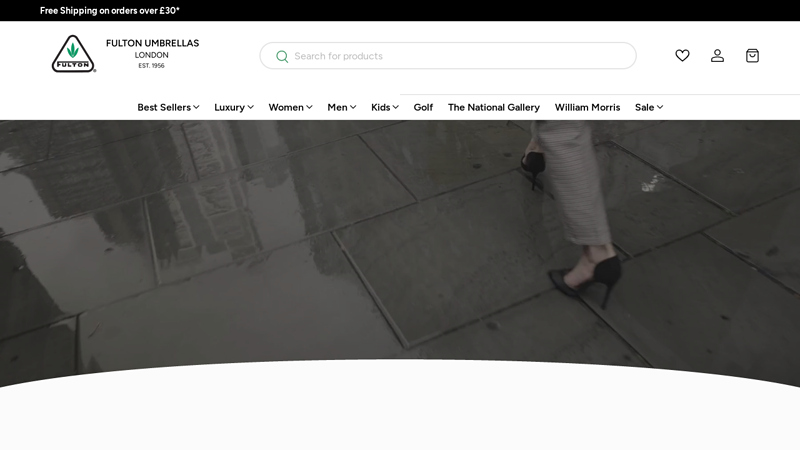Screen dimensions: 800x450
Task: Expand the Luxury dropdown menu
Action: (x=234, y=107)
